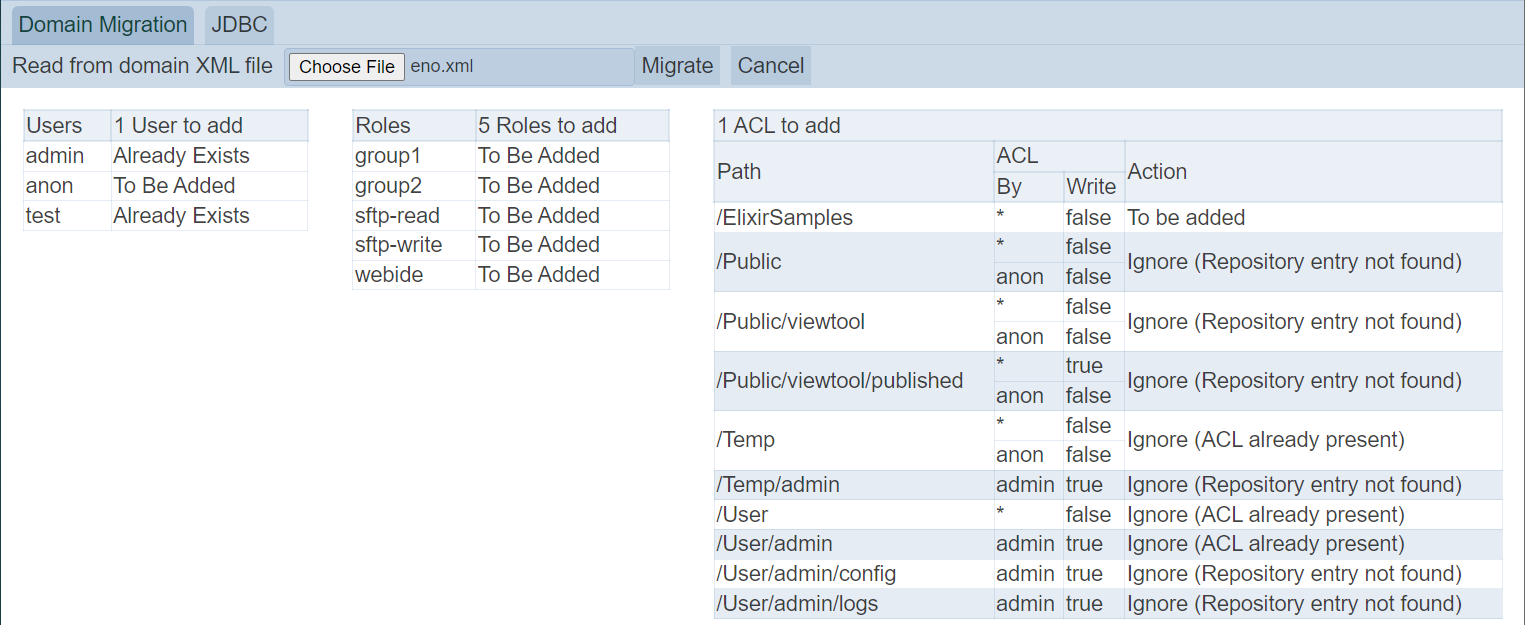Viewport: 1525px width, 625px height.
Task: Select the /Temp/admin ACL row
Action: [778, 485]
